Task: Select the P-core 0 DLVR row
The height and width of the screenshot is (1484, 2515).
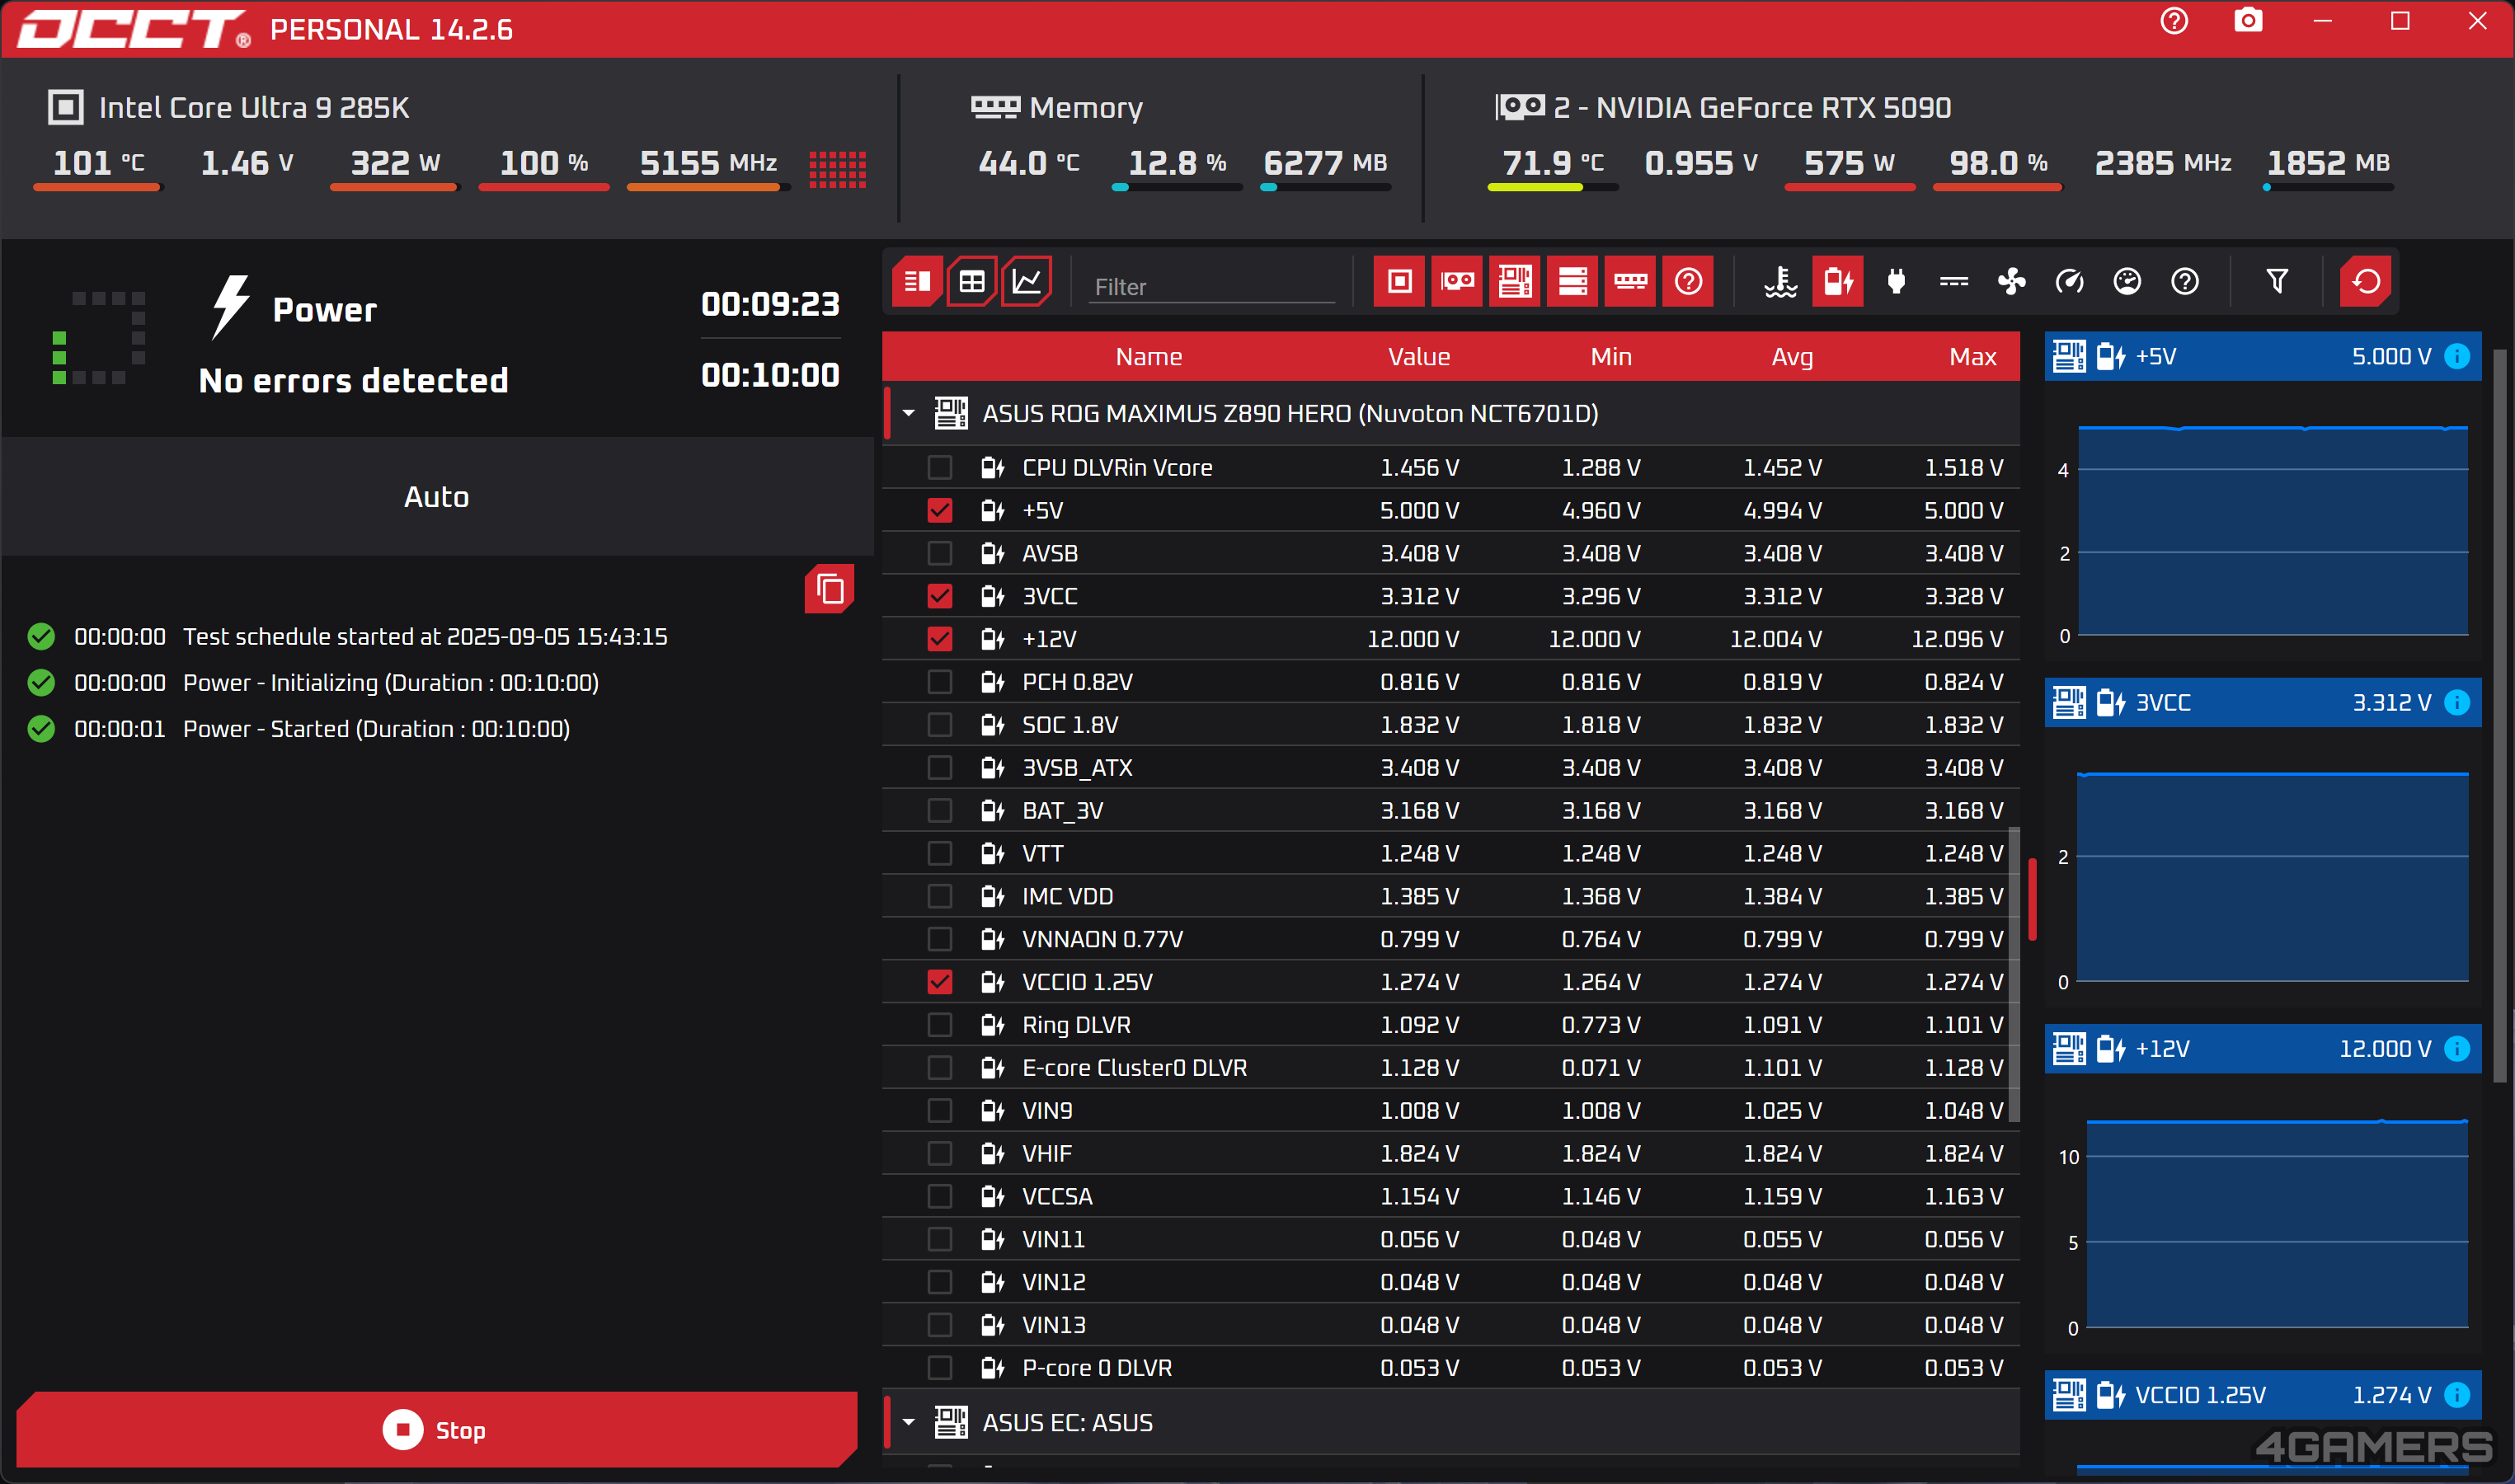Action: pos(1451,1368)
